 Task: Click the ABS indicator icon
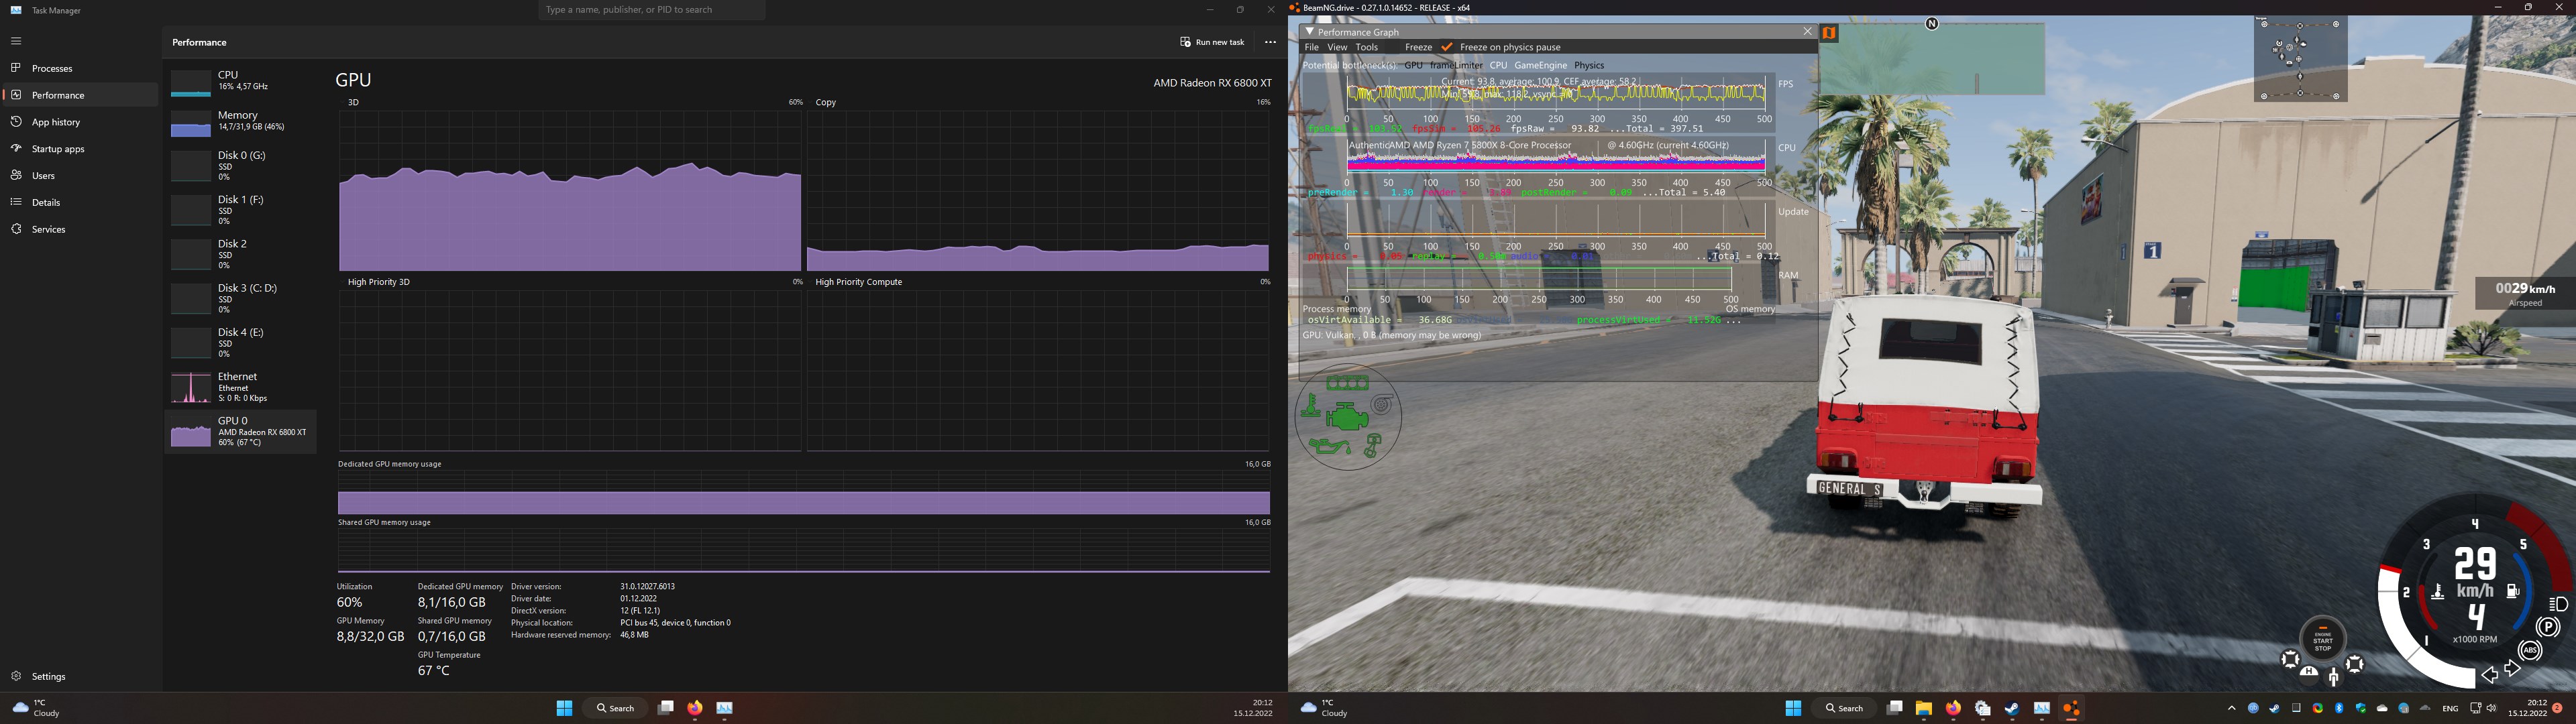tap(2530, 651)
